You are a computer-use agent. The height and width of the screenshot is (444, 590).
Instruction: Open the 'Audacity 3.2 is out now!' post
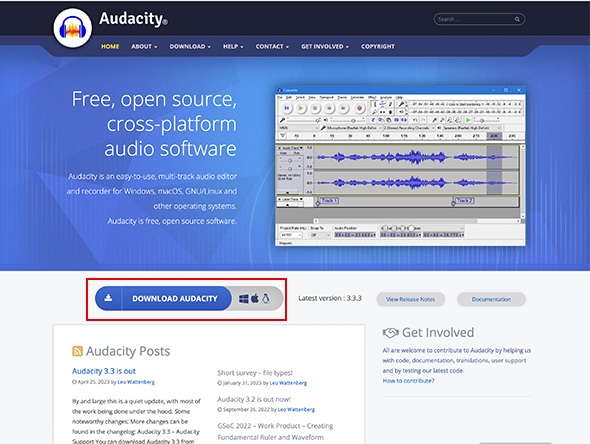pyautogui.click(x=254, y=399)
